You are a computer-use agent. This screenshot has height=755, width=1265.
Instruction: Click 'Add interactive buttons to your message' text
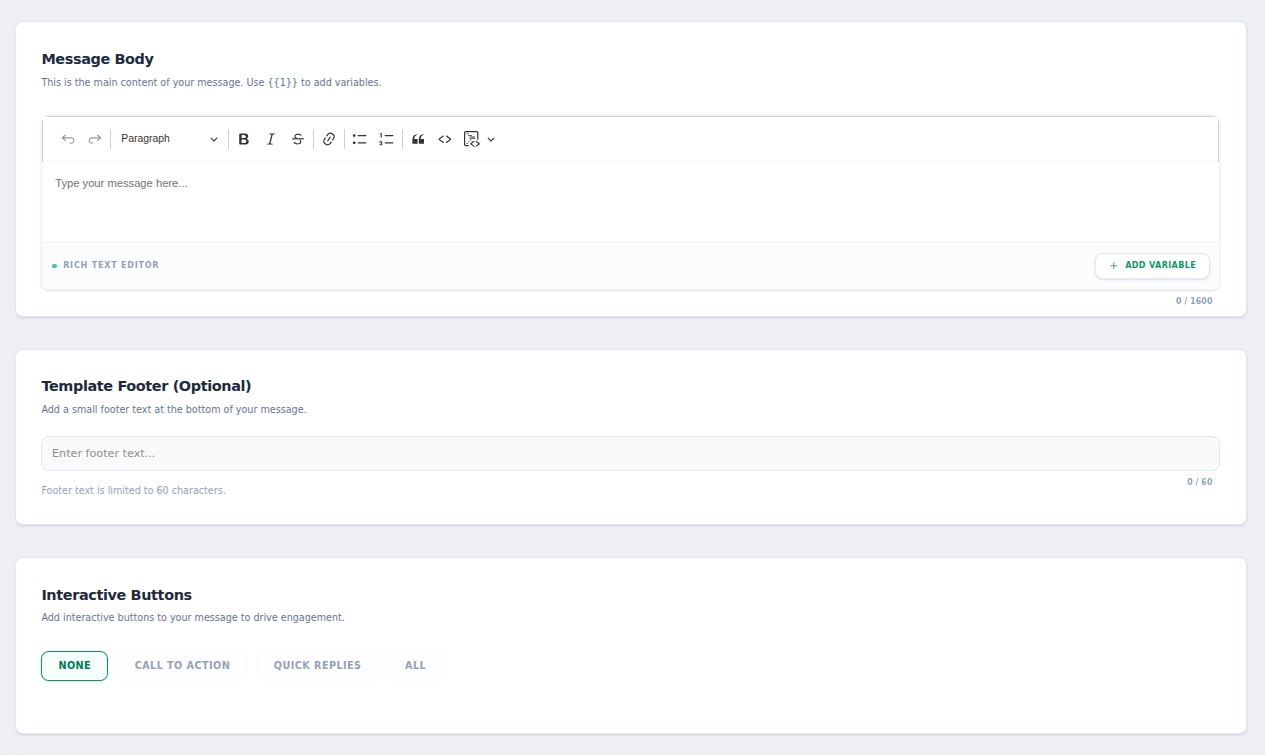[x=193, y=618]
